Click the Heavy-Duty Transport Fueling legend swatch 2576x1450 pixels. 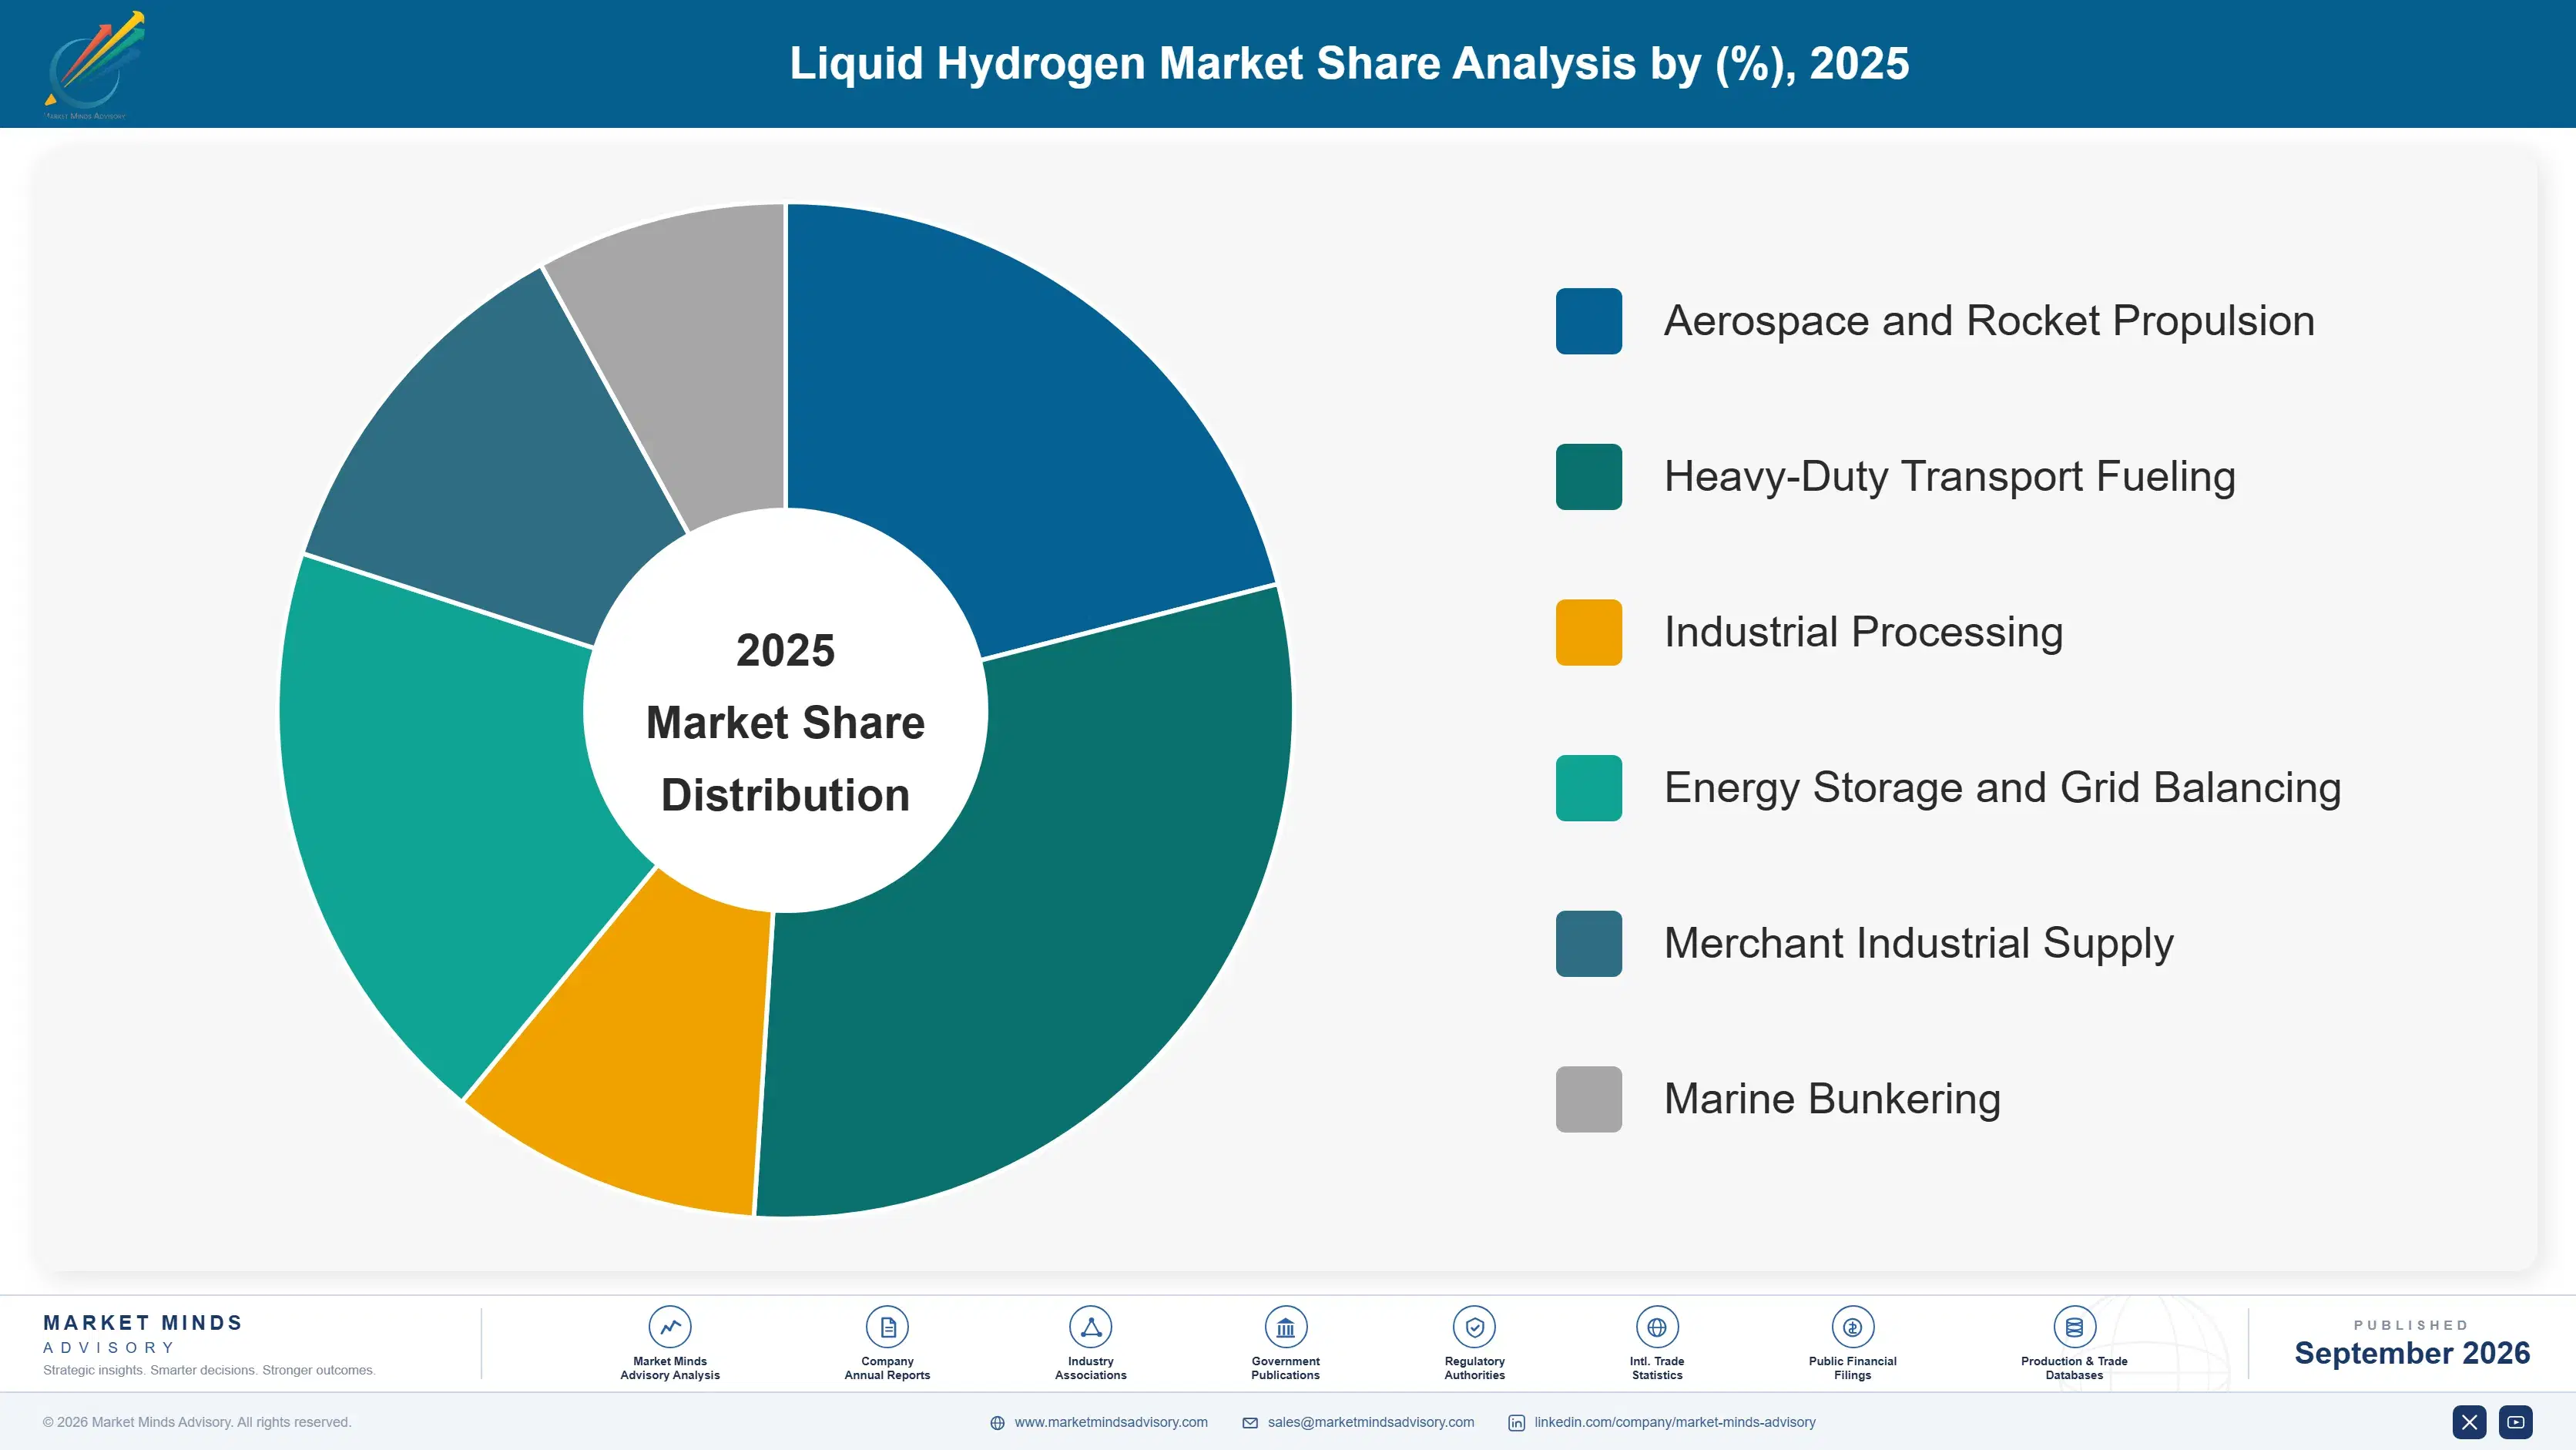(x=1588, y=477)
